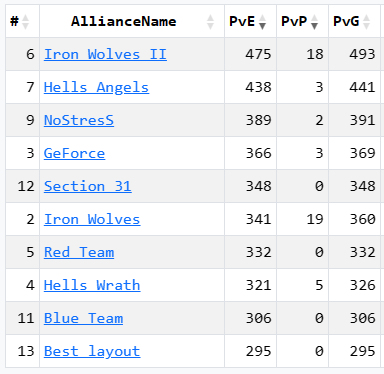The height and width of the screenshot is (374, 384).
Task: Sort table by the # column arrows
Action: click(x=26, y=22)
